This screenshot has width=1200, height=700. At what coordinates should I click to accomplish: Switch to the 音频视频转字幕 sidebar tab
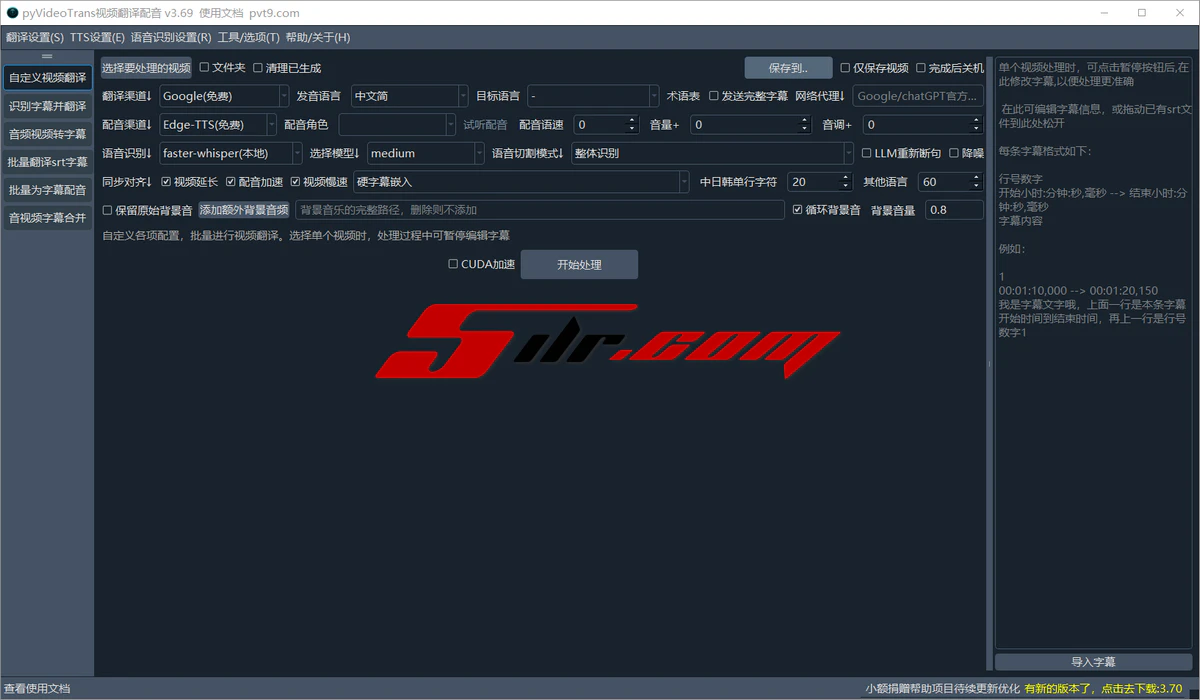click(47, 133)
